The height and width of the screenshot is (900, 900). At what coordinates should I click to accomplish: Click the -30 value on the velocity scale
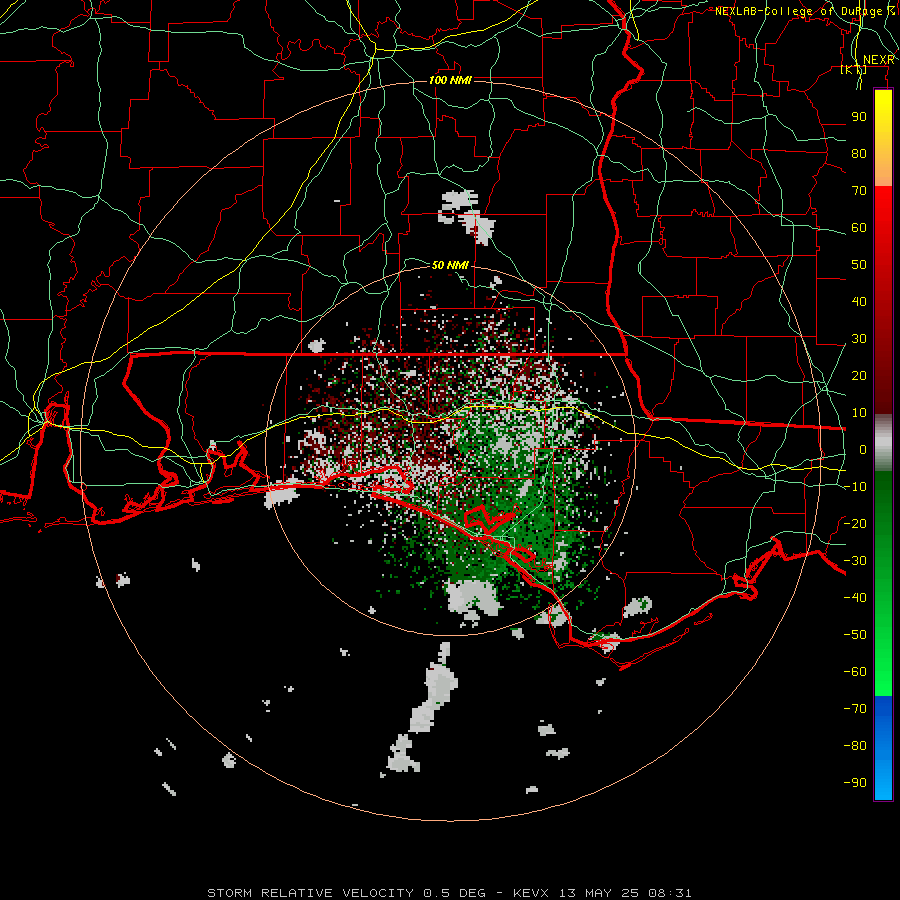pyautogui.click(x=855, y=561)
